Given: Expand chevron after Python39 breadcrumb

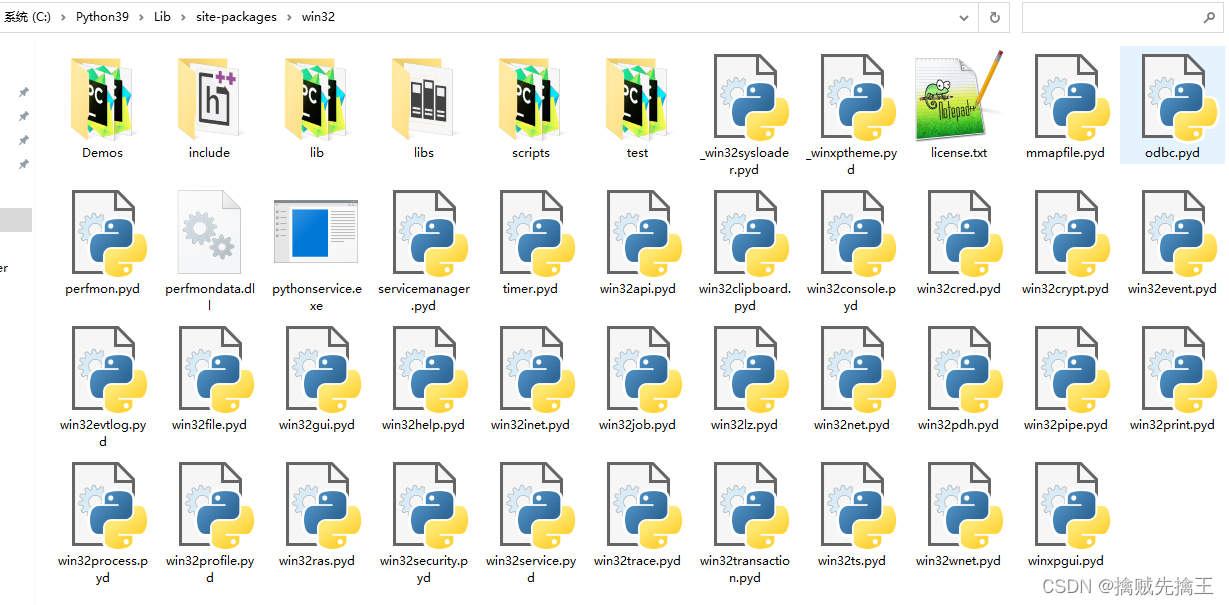Looking at the screenshot, I should (141, 17).
